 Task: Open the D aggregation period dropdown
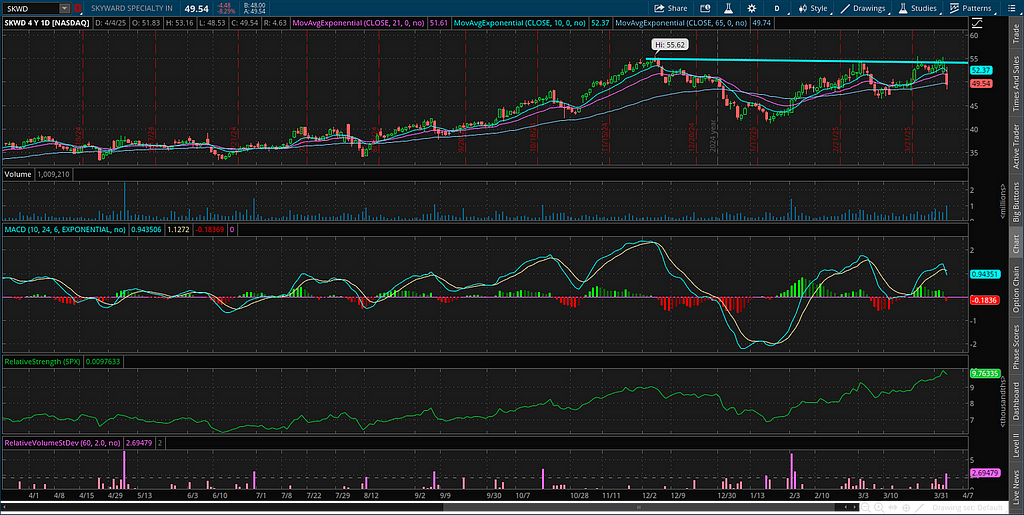[777, 8]
